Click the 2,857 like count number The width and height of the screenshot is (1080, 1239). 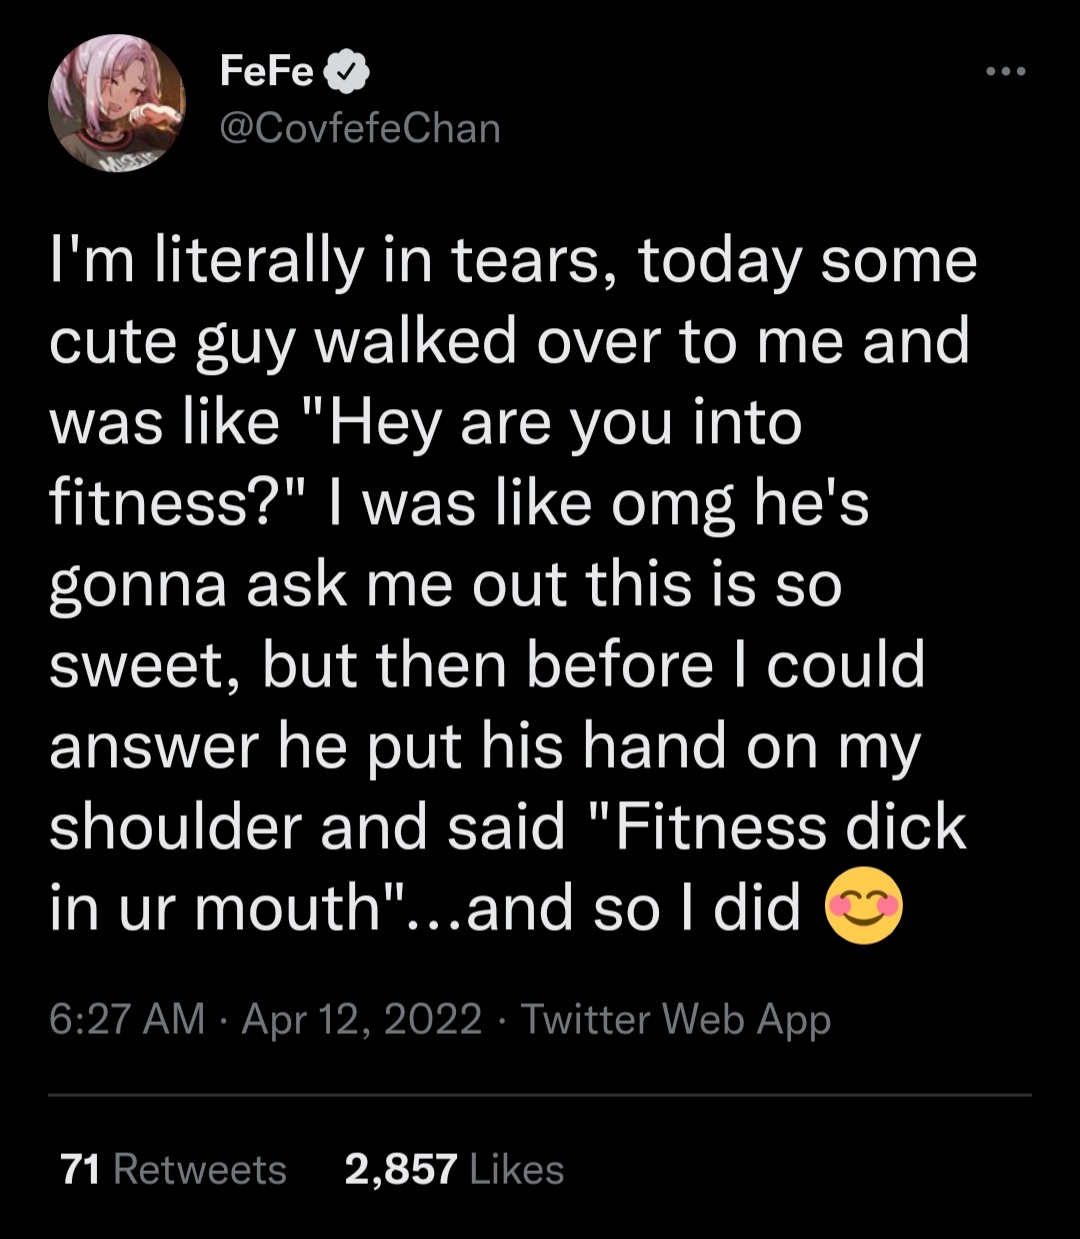pyautogui.click(x=401, y=1169)
